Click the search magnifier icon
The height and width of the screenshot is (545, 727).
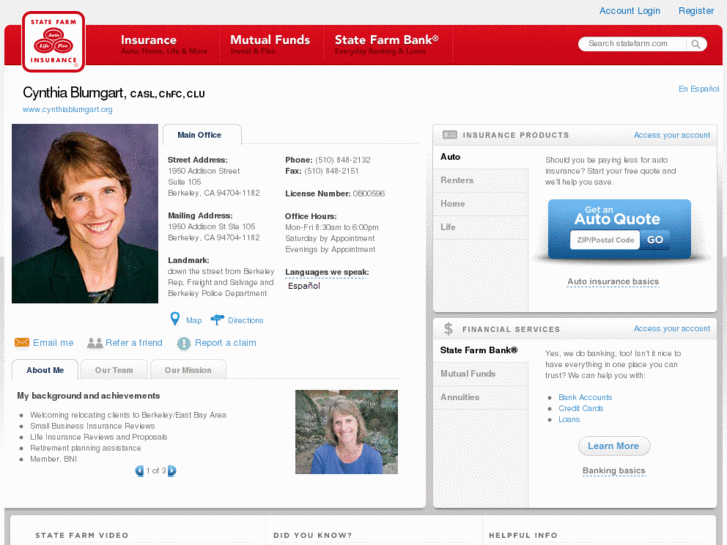[695, 44]
